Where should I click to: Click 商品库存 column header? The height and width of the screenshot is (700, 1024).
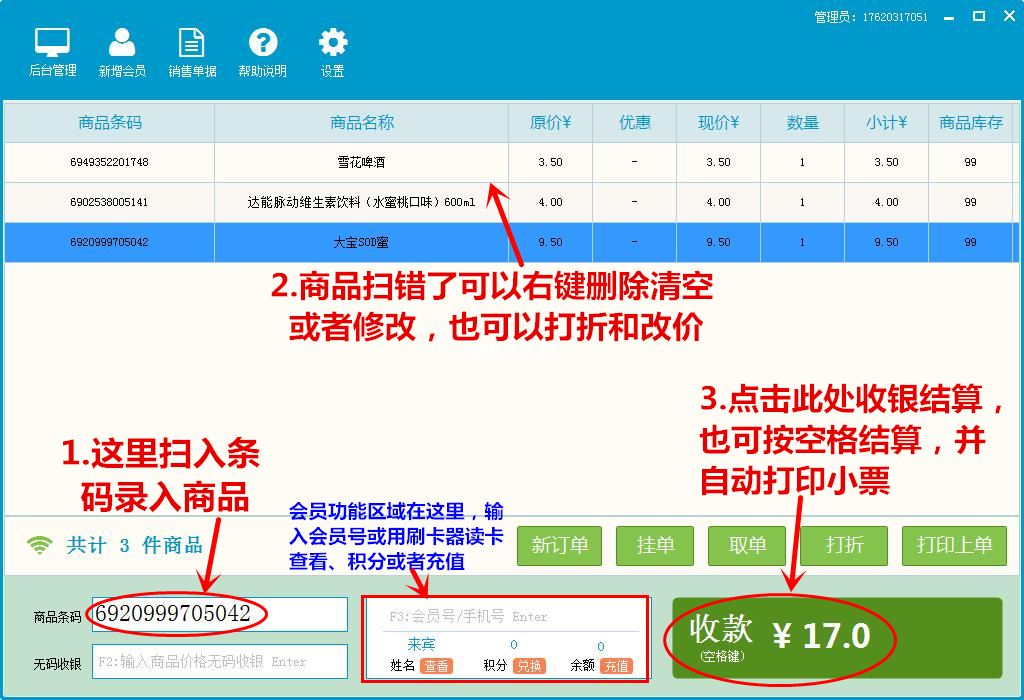(x=970, y=122)
